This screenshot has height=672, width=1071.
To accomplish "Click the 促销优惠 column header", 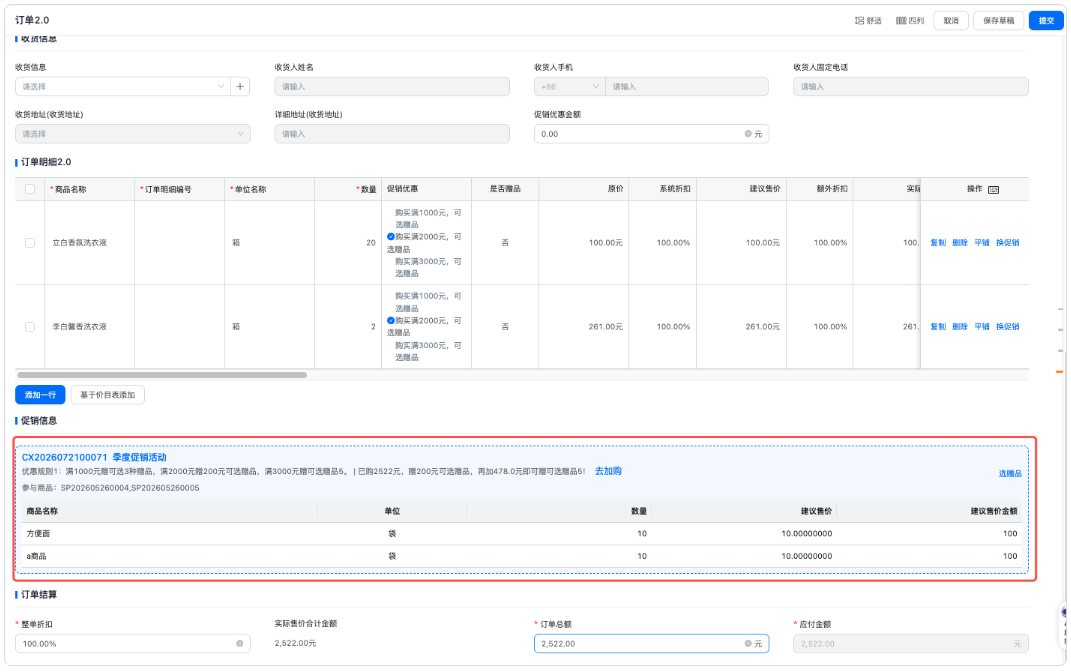I will pyautogui.click(x=426, y=189).
